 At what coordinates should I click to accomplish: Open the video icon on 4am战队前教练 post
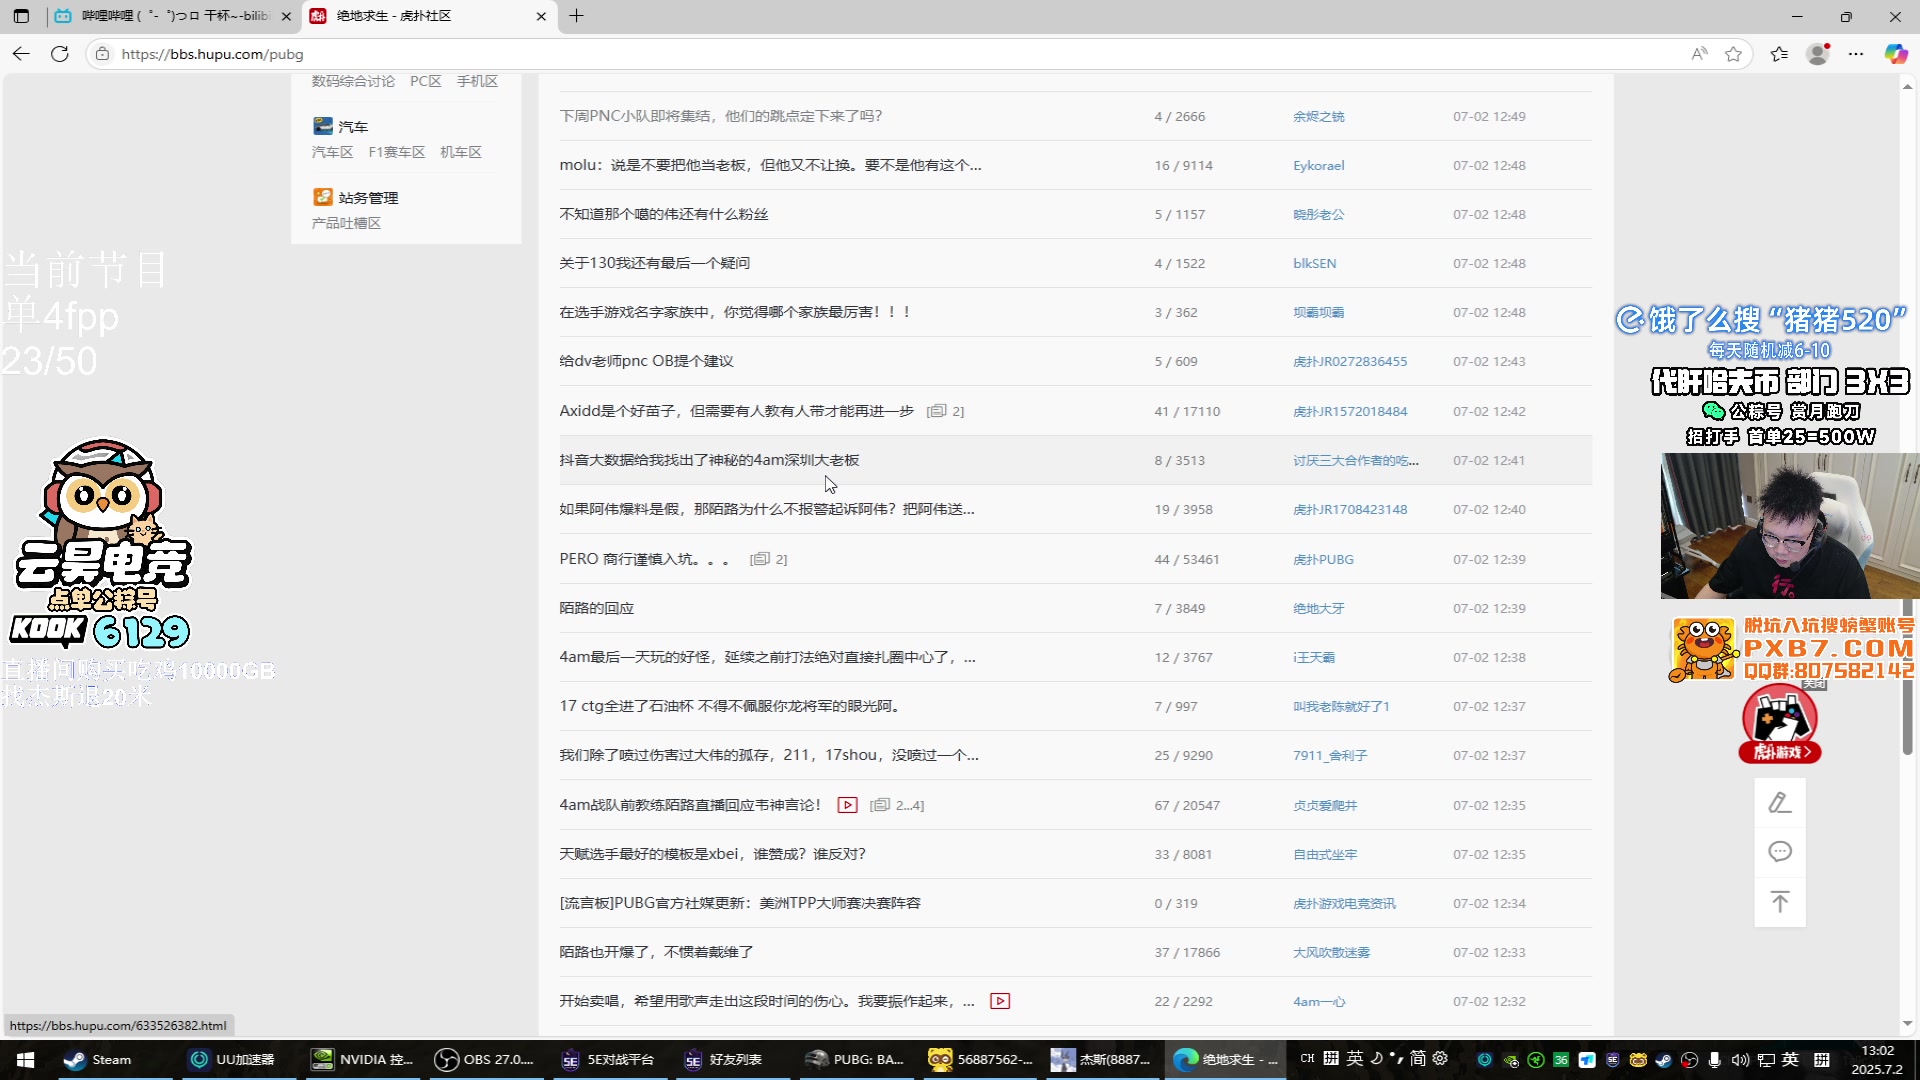coord(847,805)
